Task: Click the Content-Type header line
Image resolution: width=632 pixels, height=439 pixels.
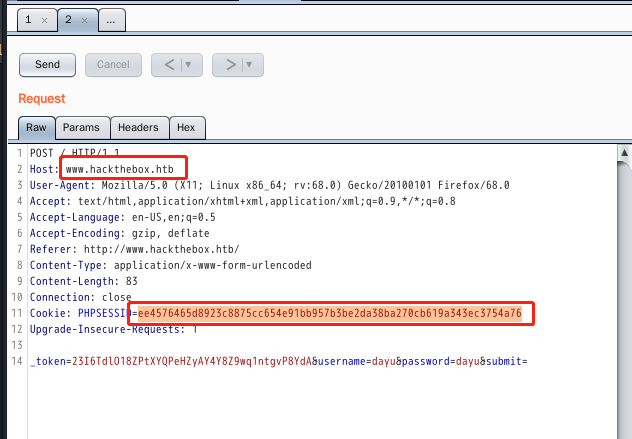Action: coord(170,265)
